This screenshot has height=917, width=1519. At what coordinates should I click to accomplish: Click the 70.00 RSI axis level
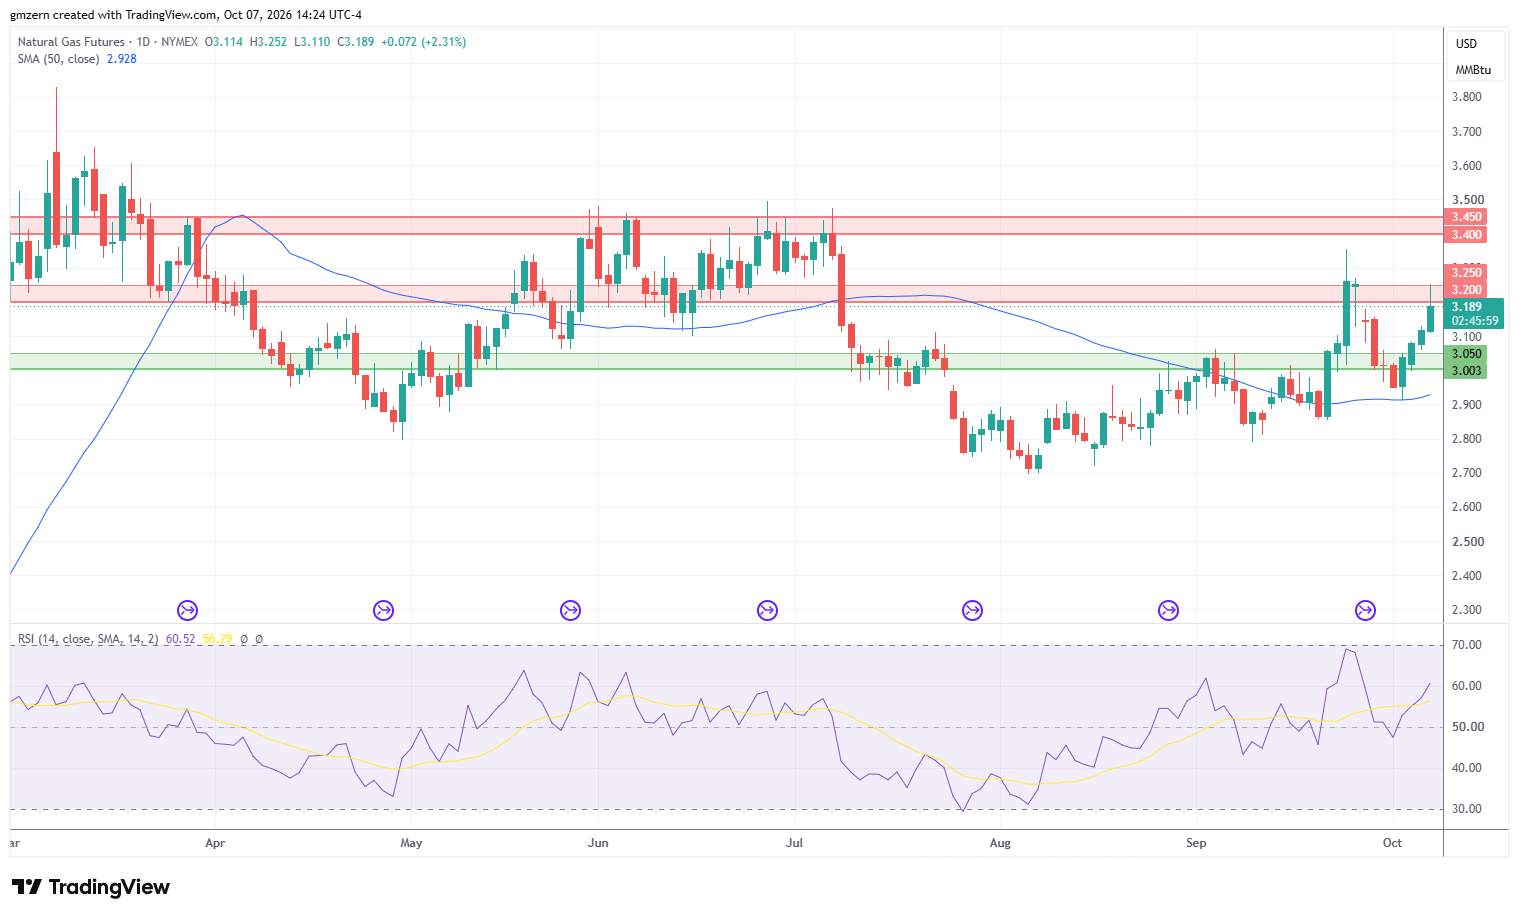point(1467,645)
